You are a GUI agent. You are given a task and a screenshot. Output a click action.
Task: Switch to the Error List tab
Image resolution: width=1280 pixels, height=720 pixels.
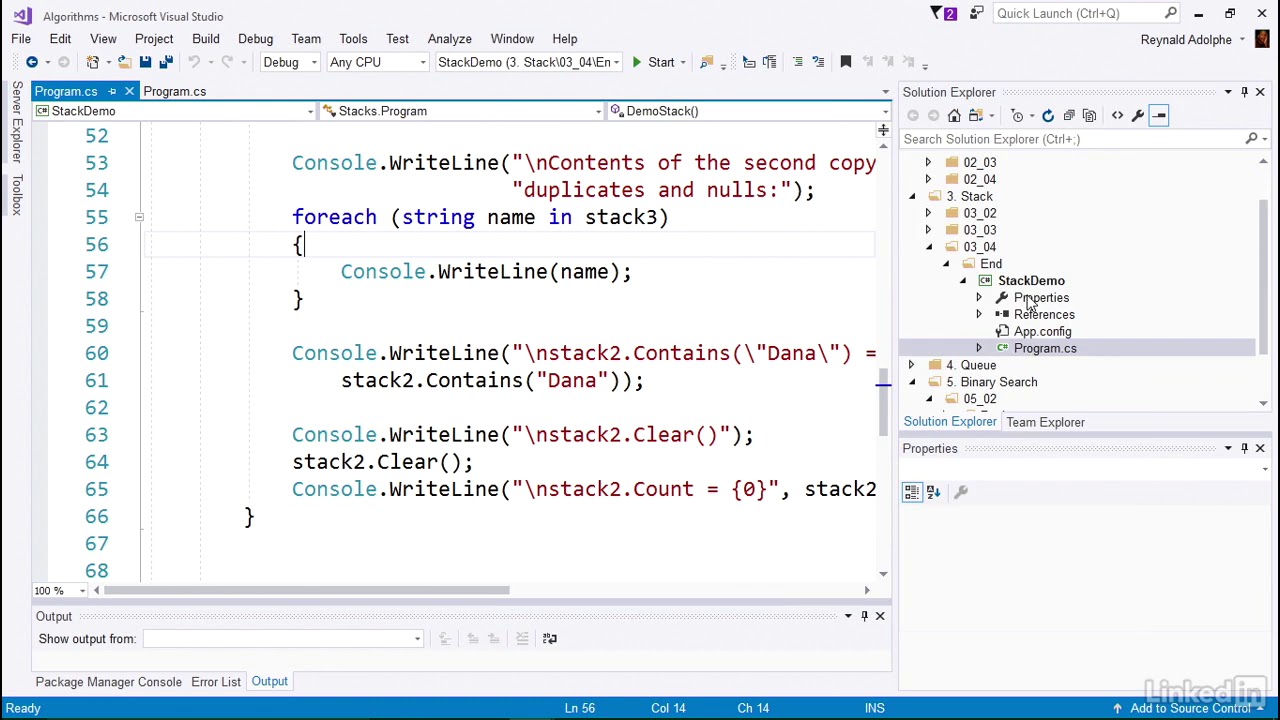pos(216,682)
